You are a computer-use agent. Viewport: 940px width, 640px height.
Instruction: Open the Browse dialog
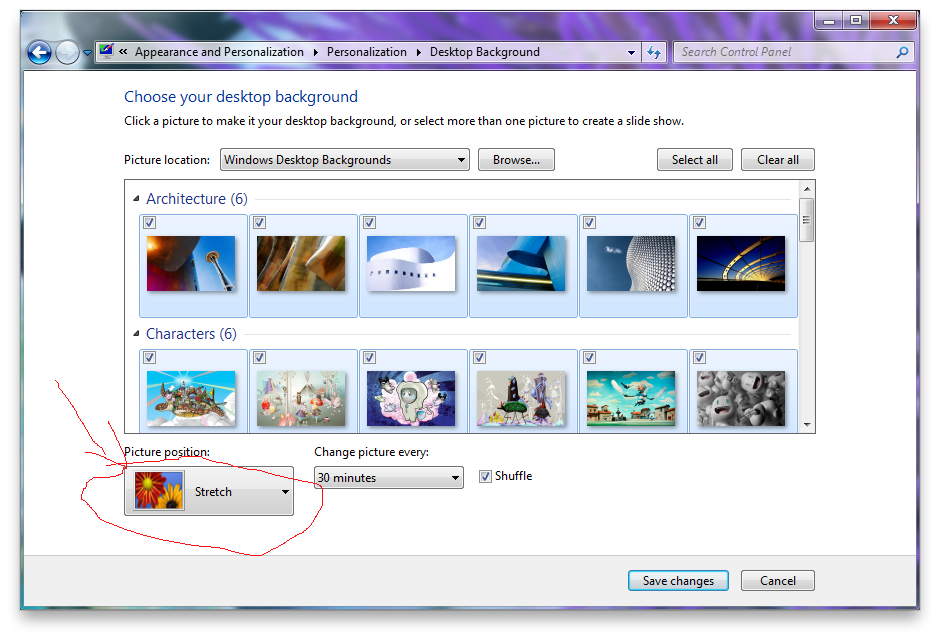coord(516,159)
